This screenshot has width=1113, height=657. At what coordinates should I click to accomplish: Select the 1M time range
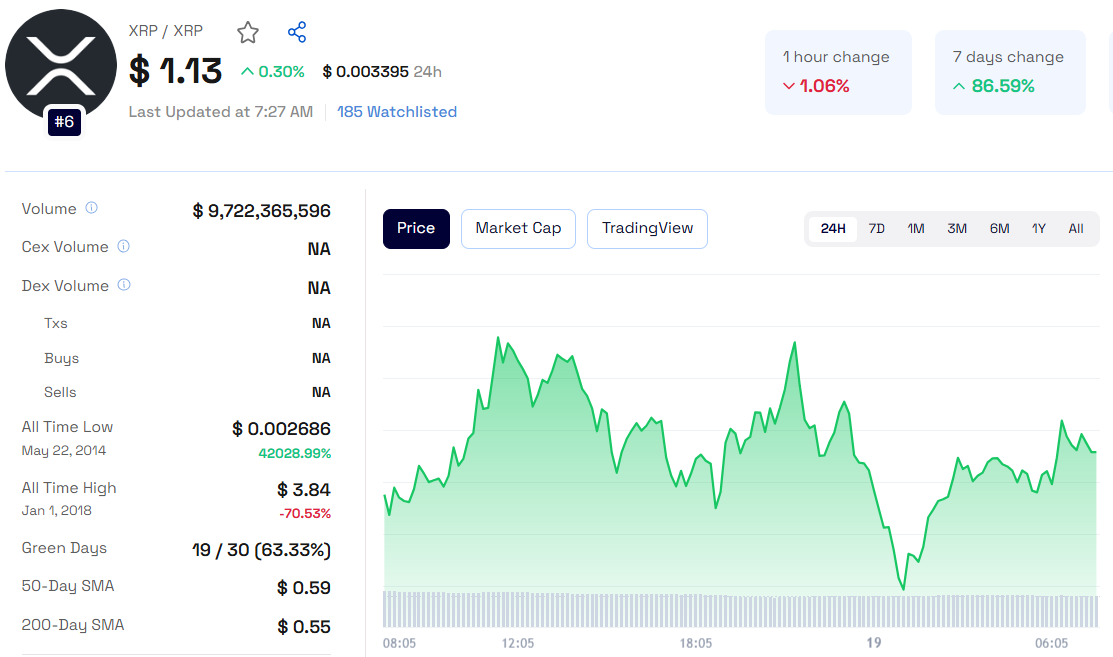coord(916,228)
